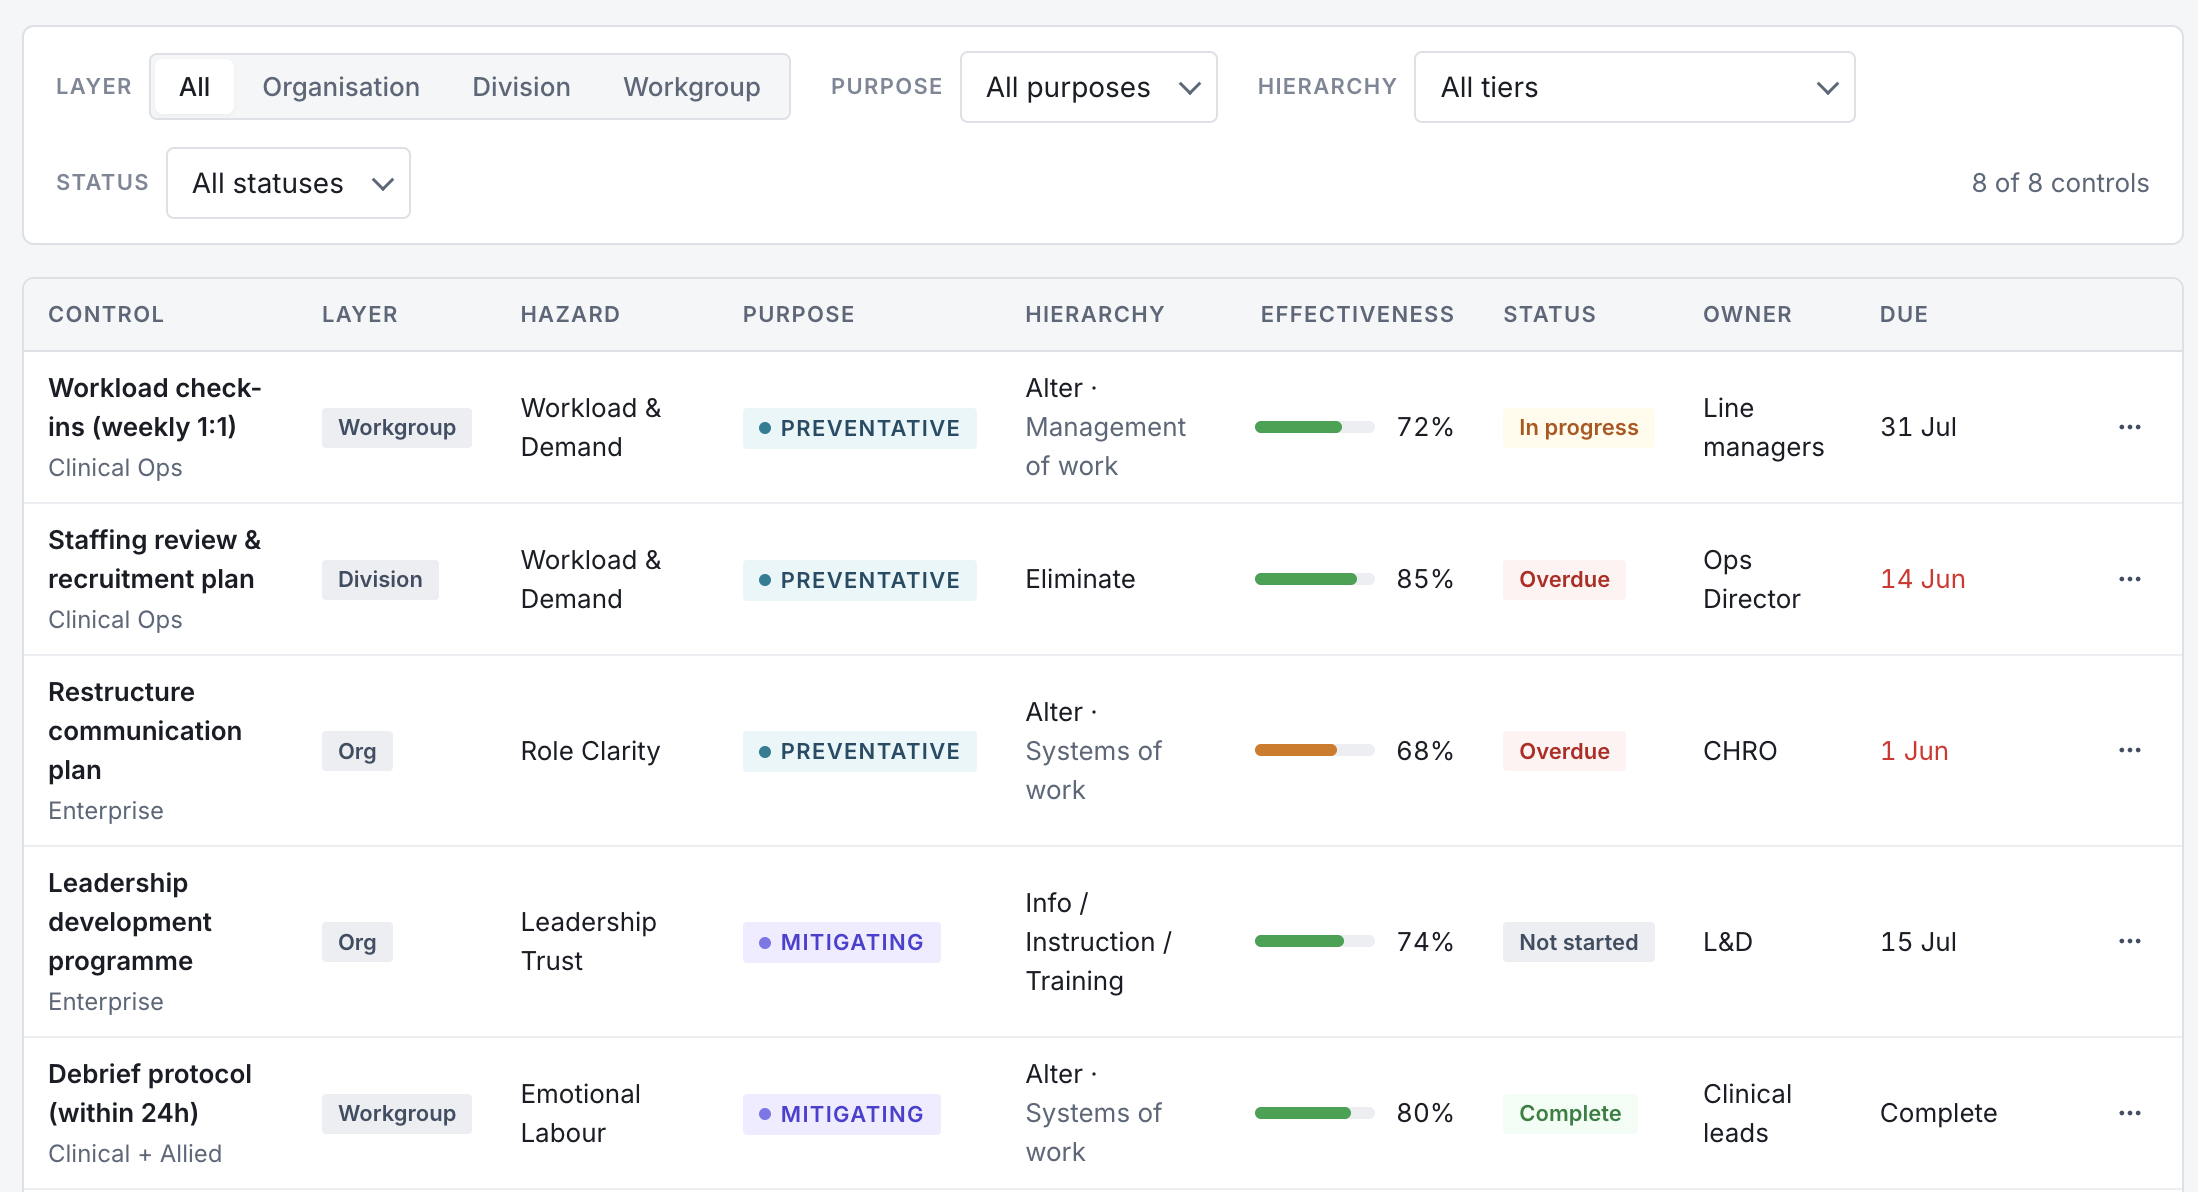The height and width of the screenshot is (1192, 2198).
Task: Sort by Control column header
Action: tap(106, 314)
